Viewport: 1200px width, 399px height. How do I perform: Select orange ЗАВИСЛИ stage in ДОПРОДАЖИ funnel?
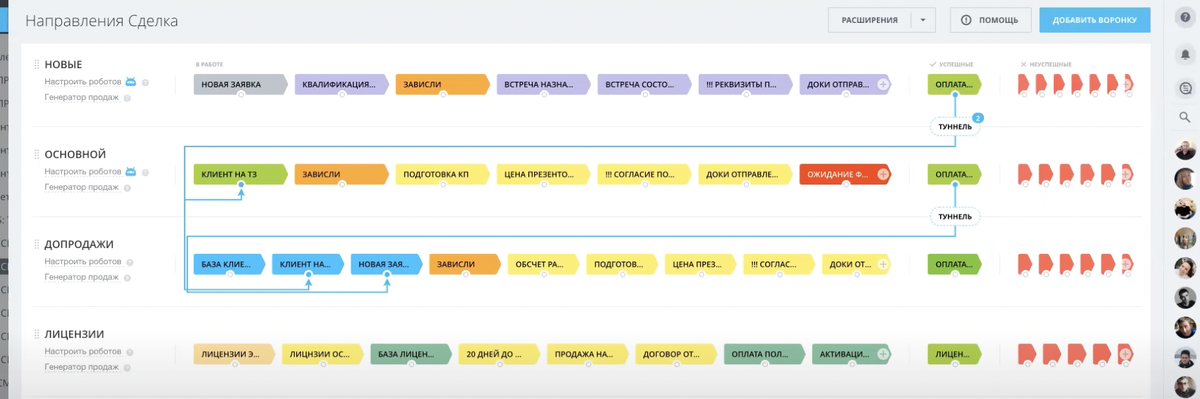[466, 264]
